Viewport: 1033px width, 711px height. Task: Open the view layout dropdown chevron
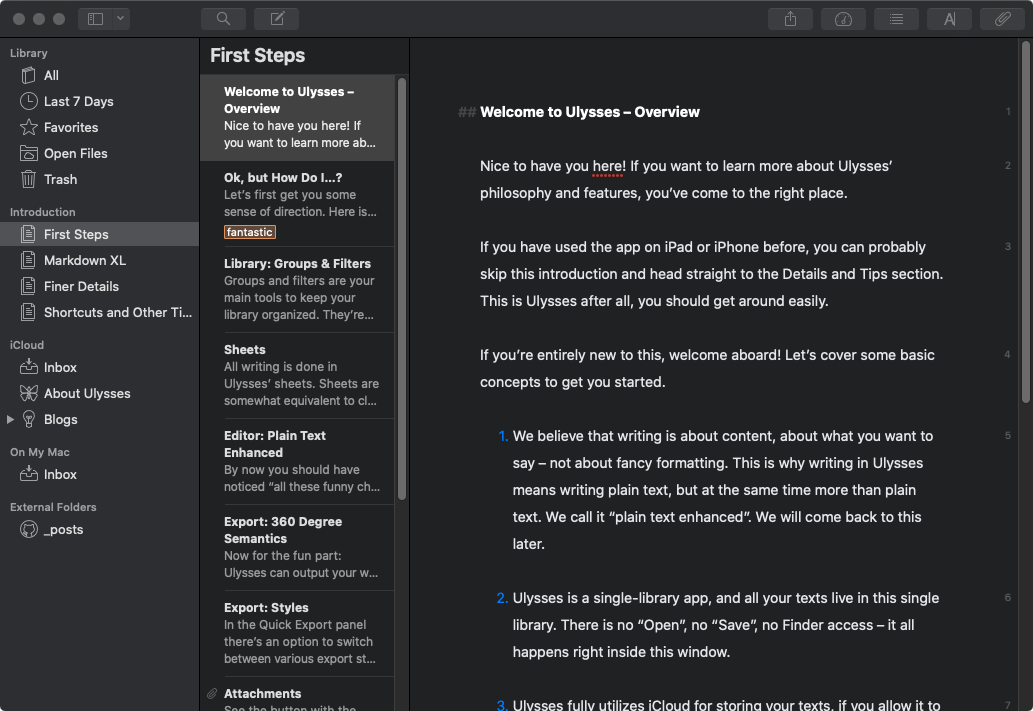pos(121,18)
